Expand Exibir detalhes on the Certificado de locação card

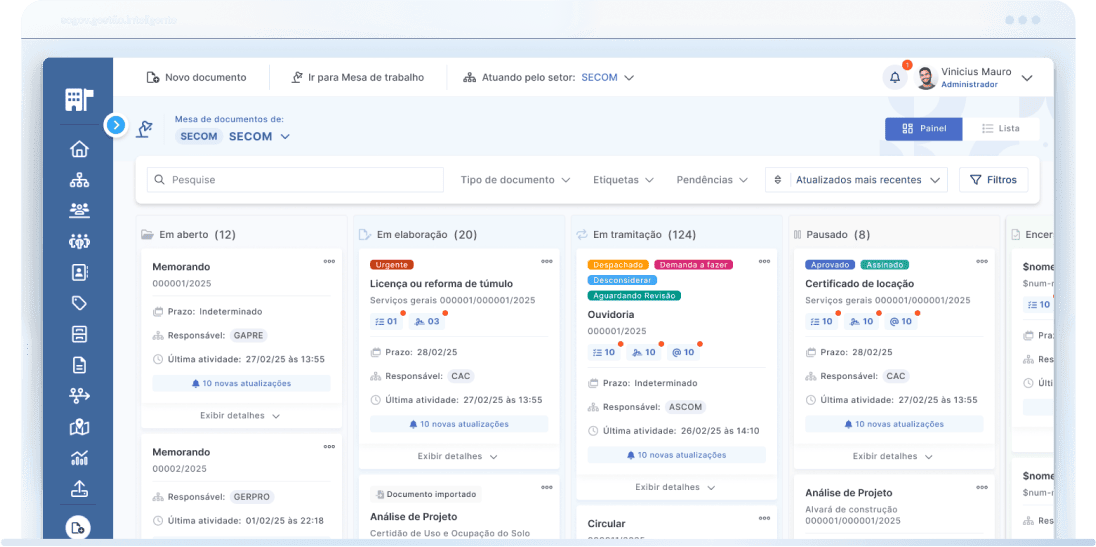click(894, 456)
